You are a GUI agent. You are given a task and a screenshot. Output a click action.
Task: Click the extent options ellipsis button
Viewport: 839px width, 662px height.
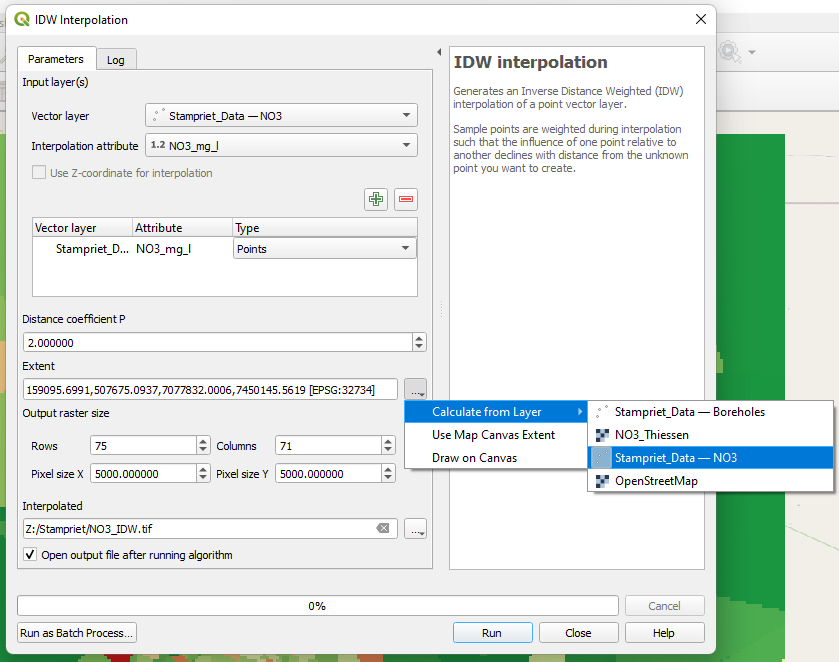click(416, 389)
